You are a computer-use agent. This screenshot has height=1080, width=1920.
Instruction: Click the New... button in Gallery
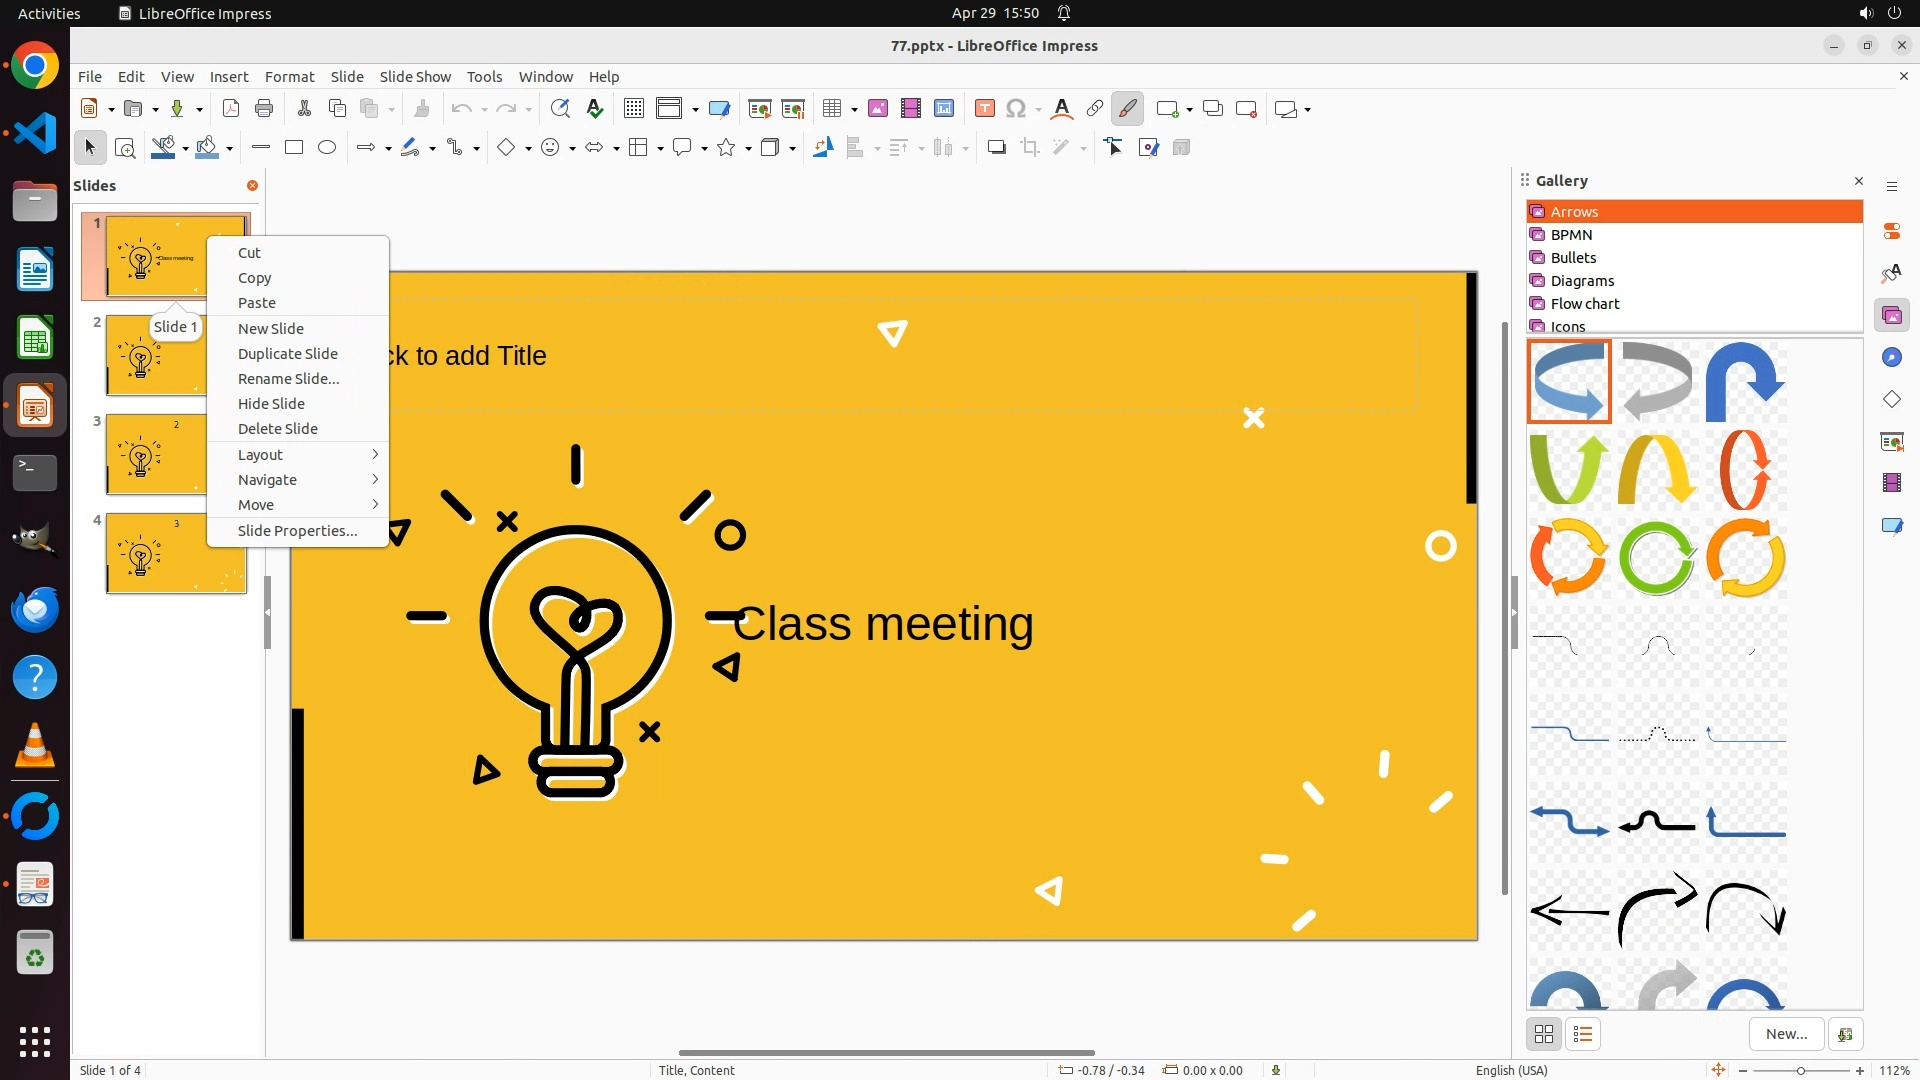point(1786,1034)
